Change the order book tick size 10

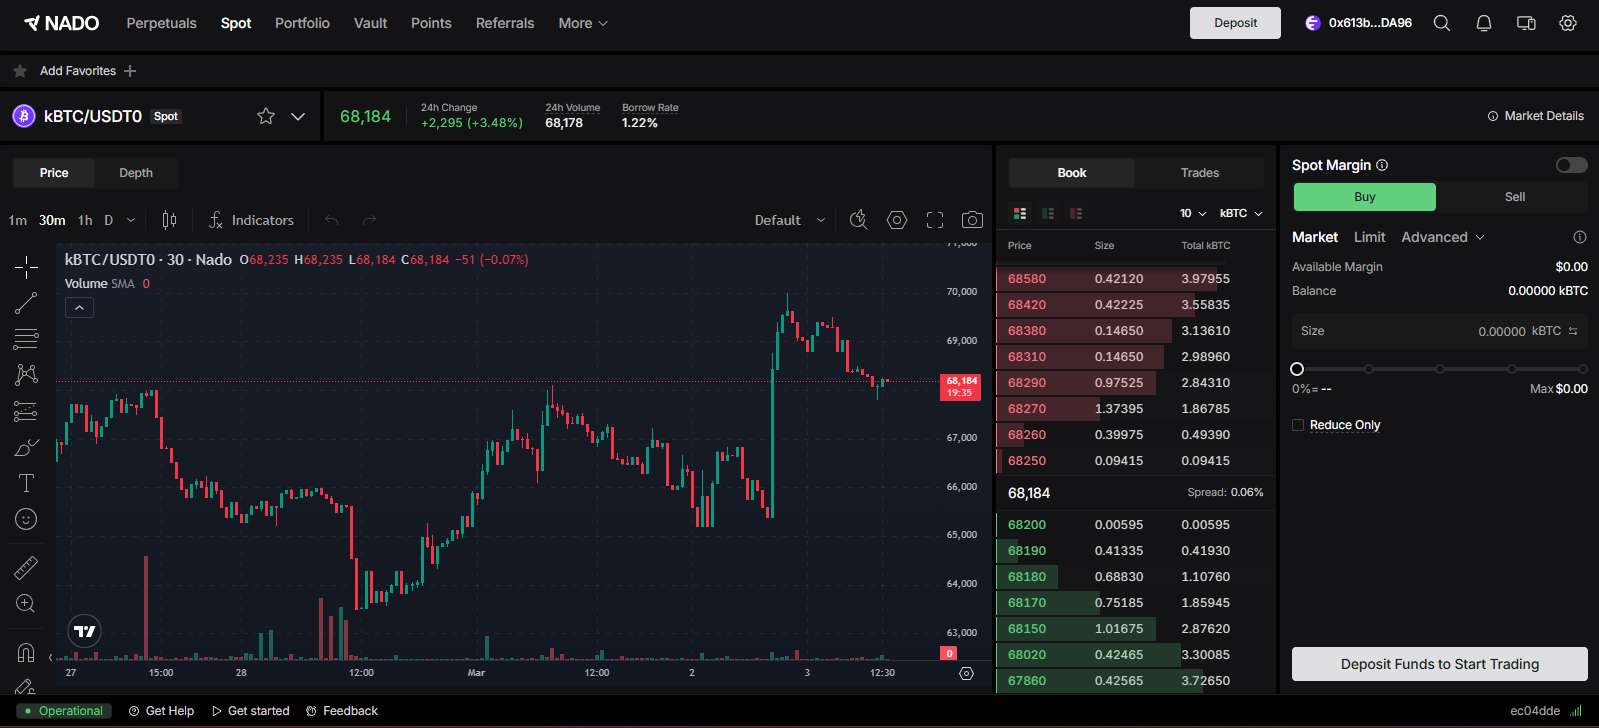point(1193,213)
